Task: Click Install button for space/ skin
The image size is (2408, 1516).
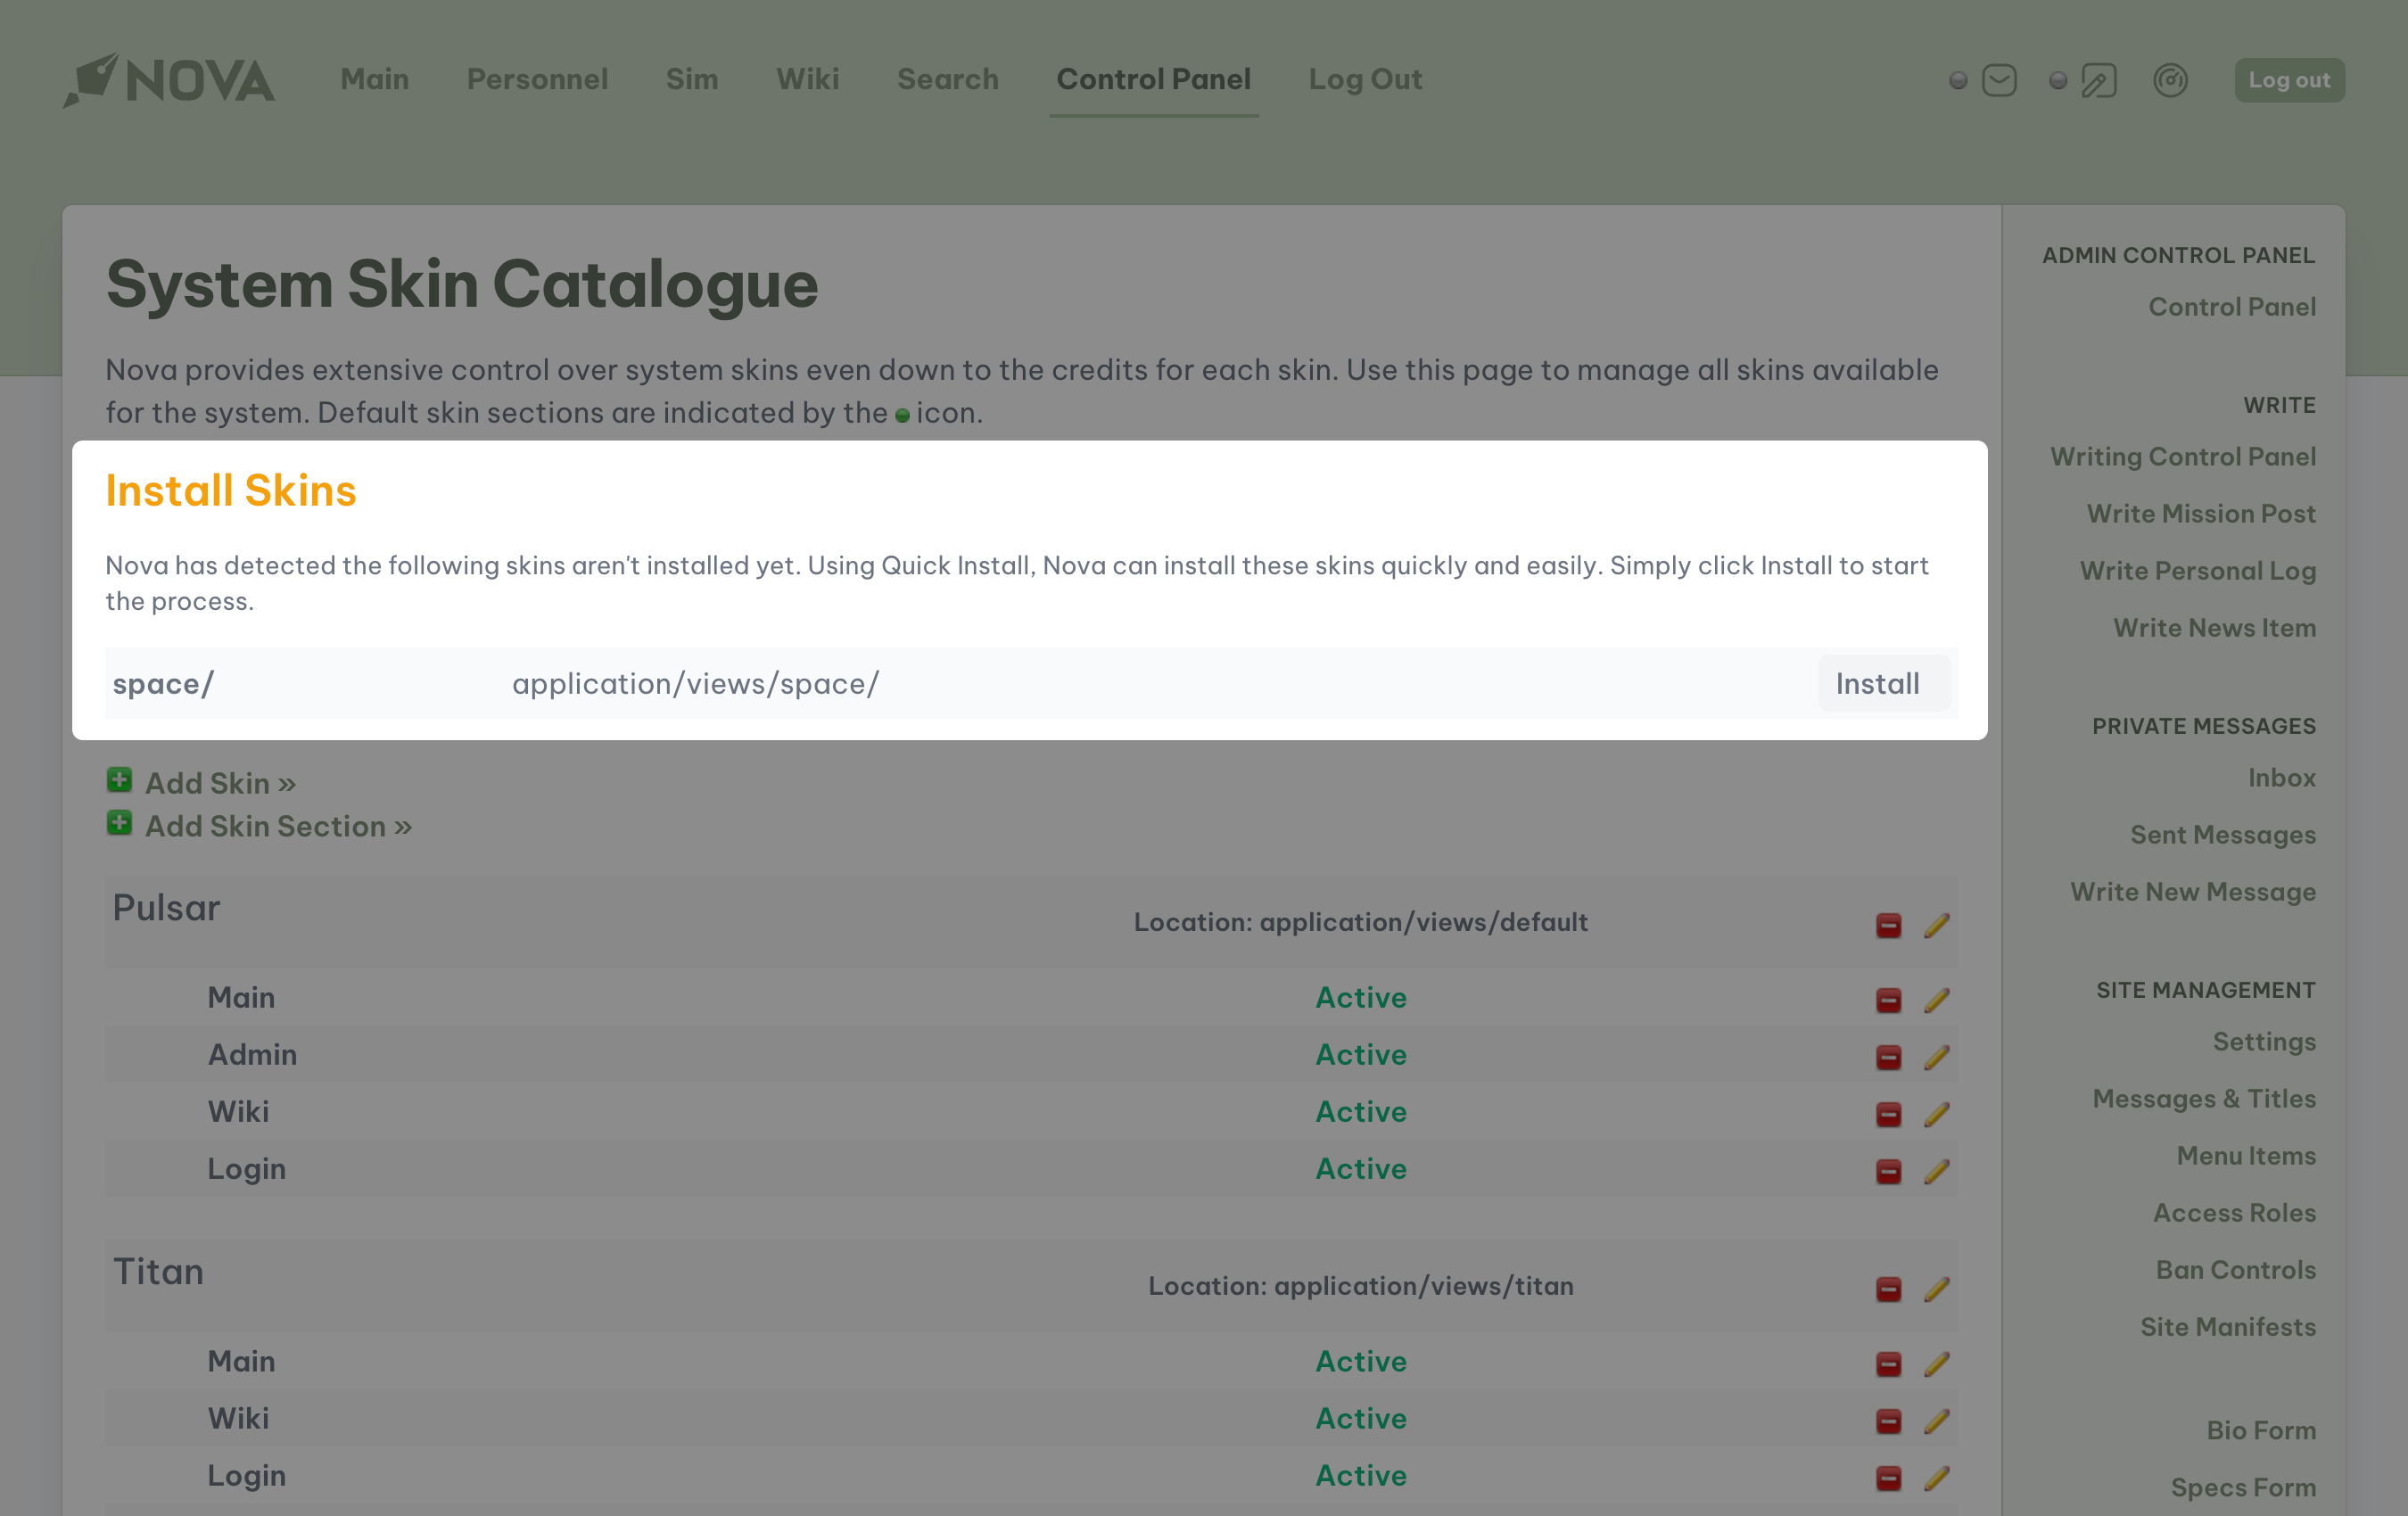Action: 1879,683
